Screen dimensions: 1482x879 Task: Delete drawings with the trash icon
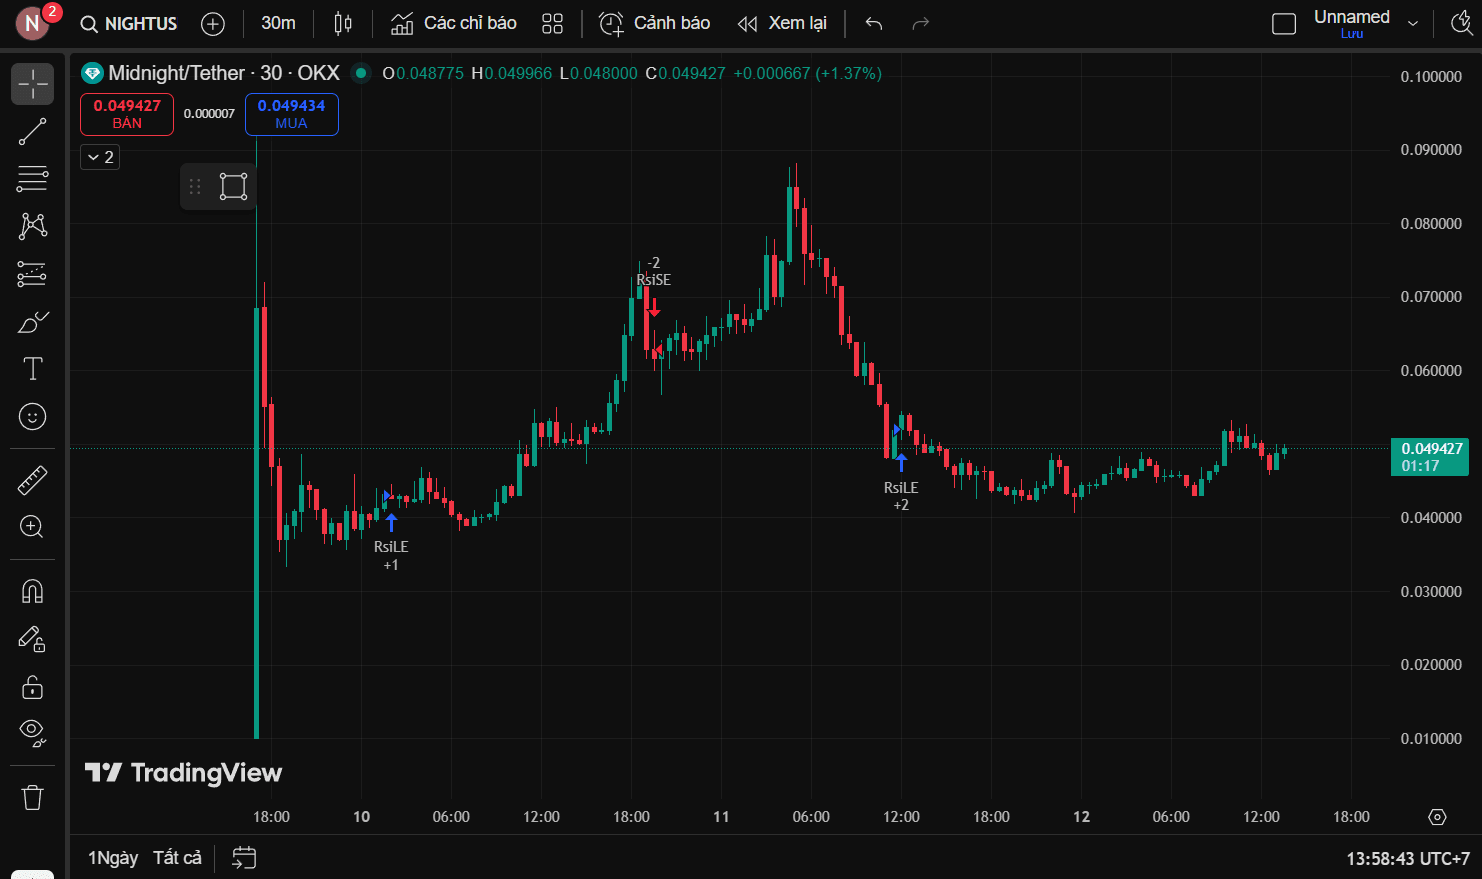(32, 797)
